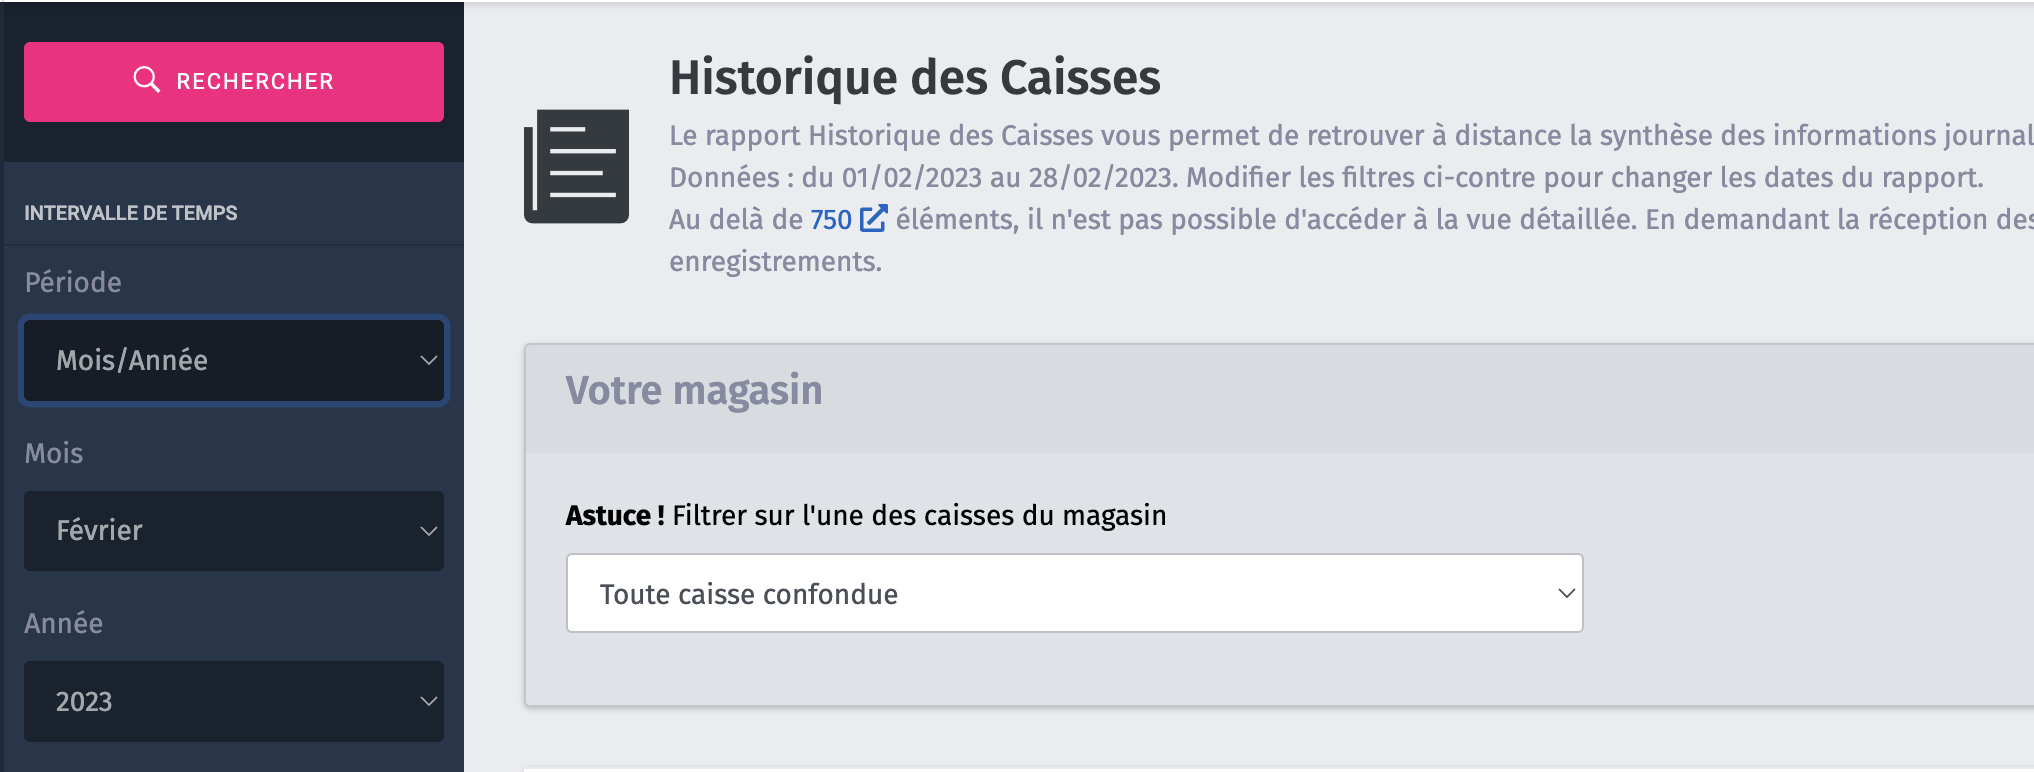
Task: Click the Période field label
Action: (x=73, y=282)
